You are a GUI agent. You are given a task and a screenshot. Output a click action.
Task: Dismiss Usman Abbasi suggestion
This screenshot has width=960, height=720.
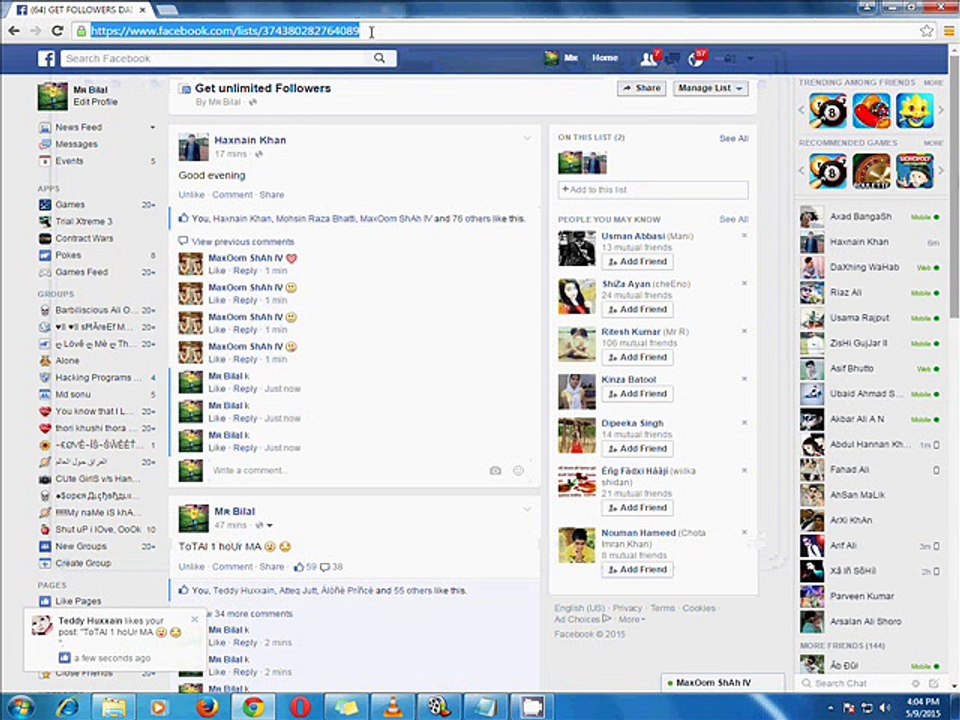point(744,236)
